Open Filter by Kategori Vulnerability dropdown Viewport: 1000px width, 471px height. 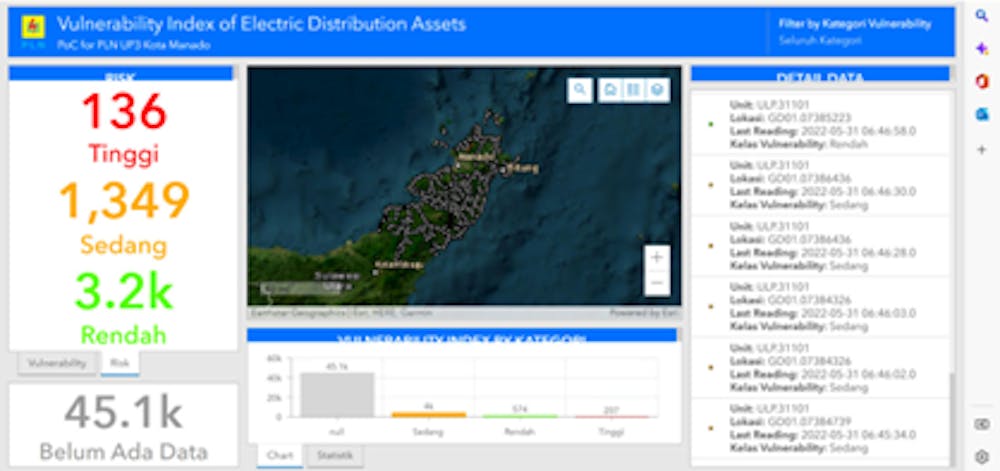855,32
